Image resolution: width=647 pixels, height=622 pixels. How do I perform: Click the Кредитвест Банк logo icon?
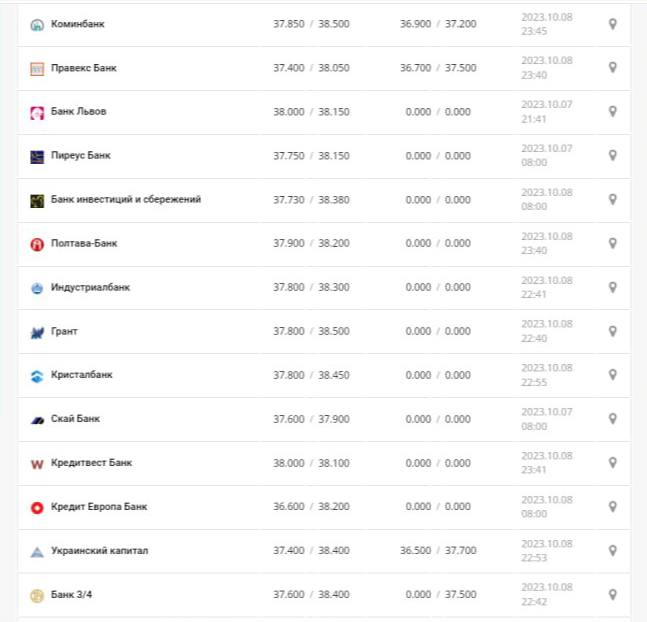(37, 463)
